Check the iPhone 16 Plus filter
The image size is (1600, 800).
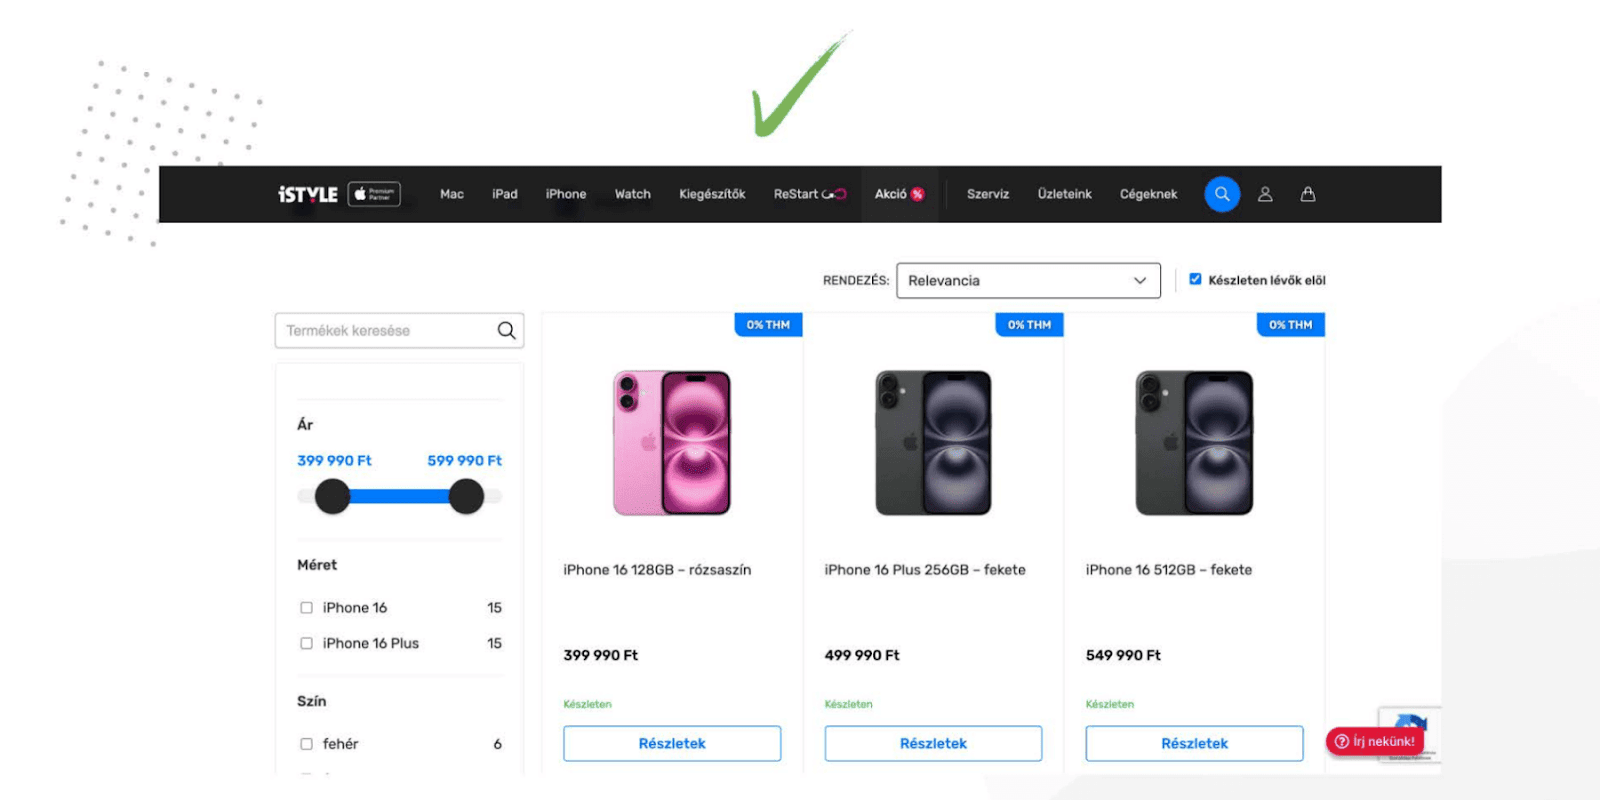[307, 643]
